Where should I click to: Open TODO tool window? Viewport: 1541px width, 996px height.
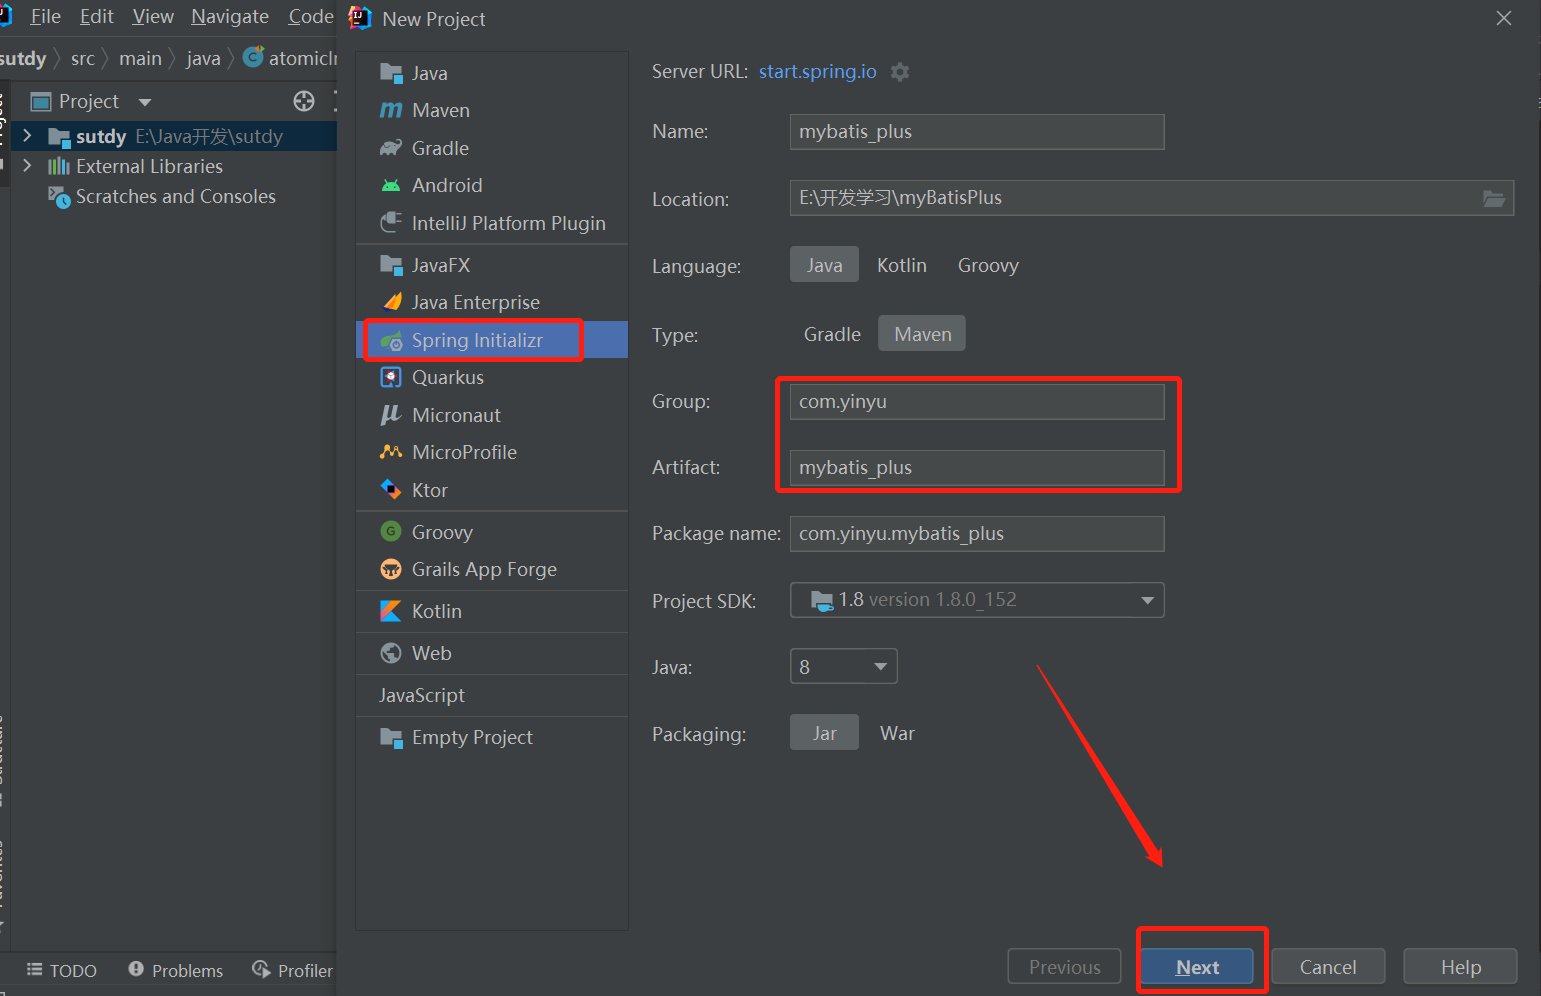click(62, 970)
